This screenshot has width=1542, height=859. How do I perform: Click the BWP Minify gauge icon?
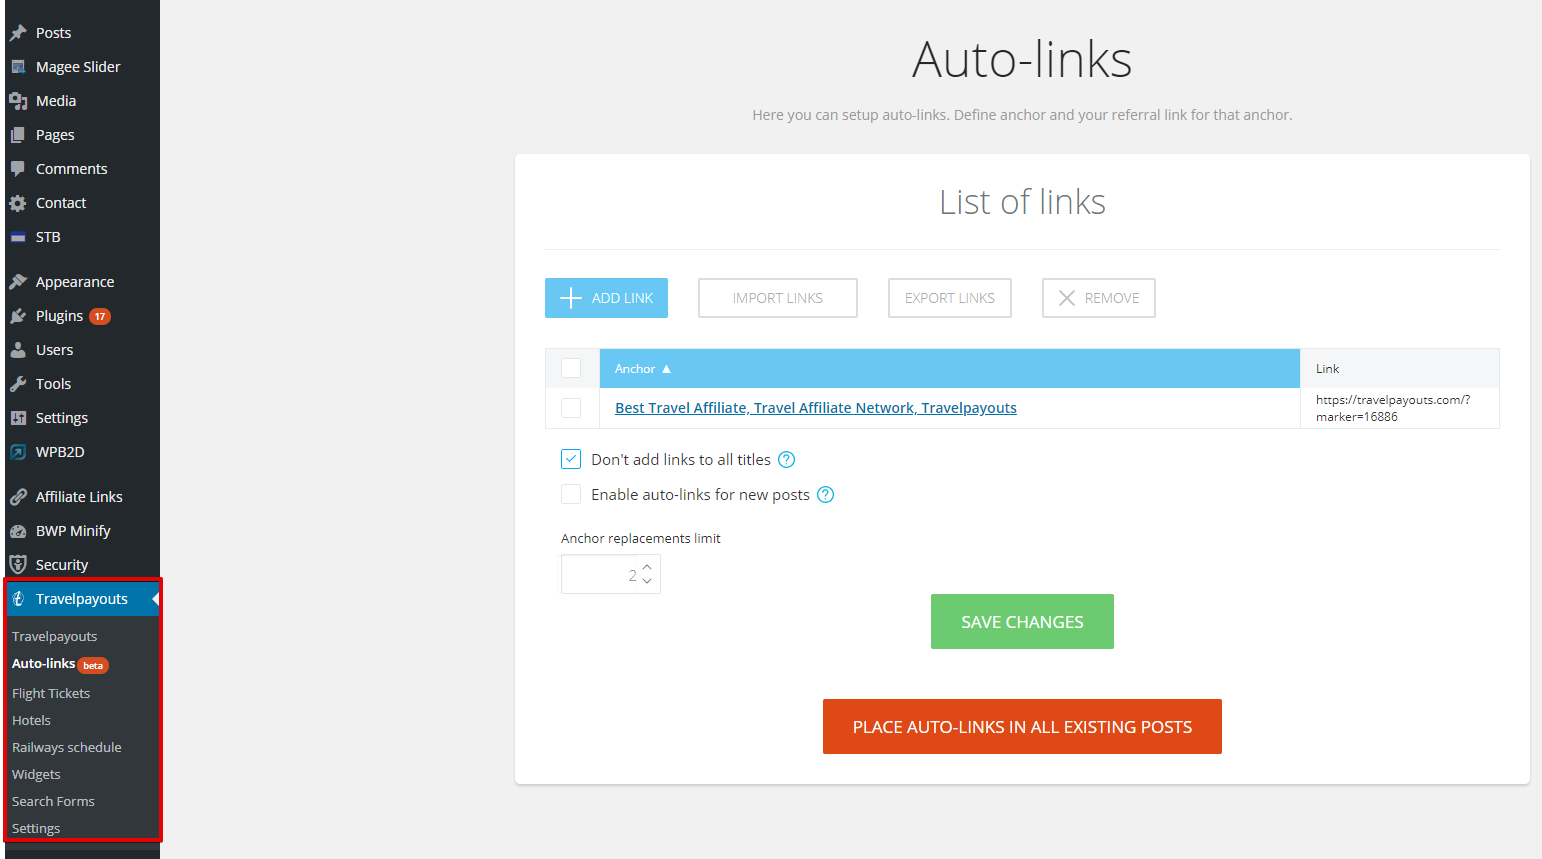tap(18, 531)
